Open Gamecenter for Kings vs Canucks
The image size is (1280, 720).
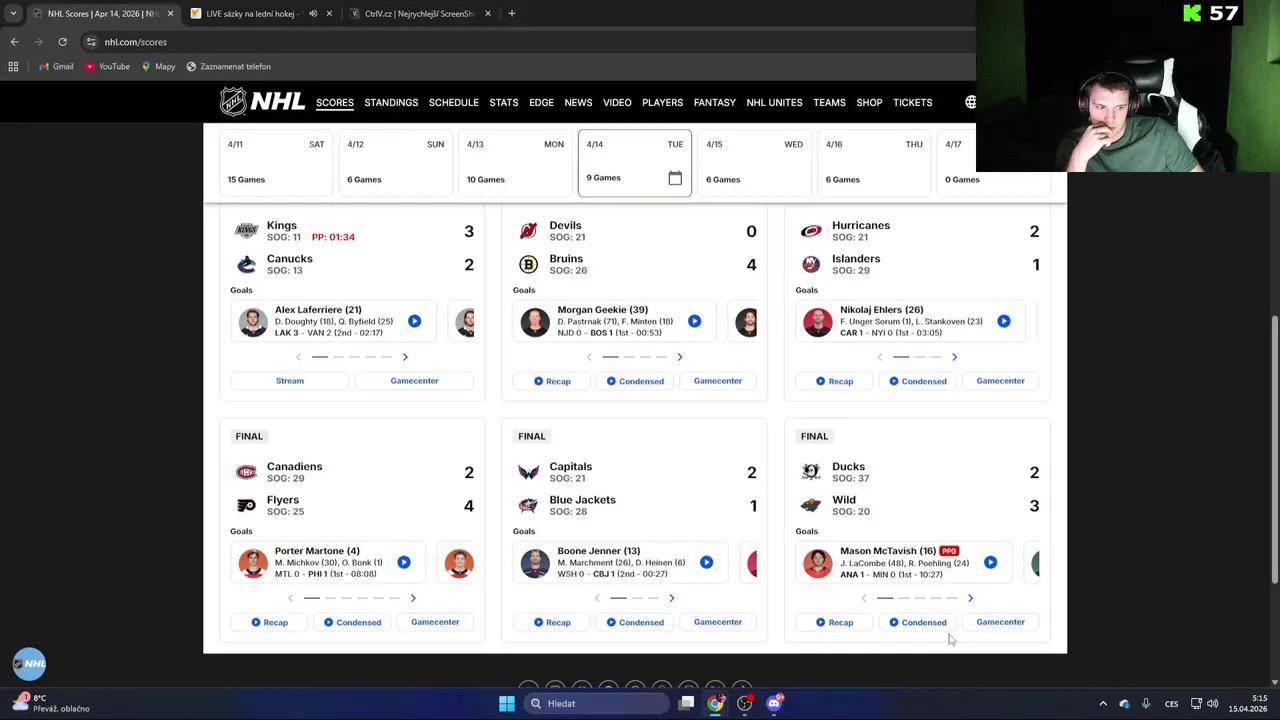(414, 381)
